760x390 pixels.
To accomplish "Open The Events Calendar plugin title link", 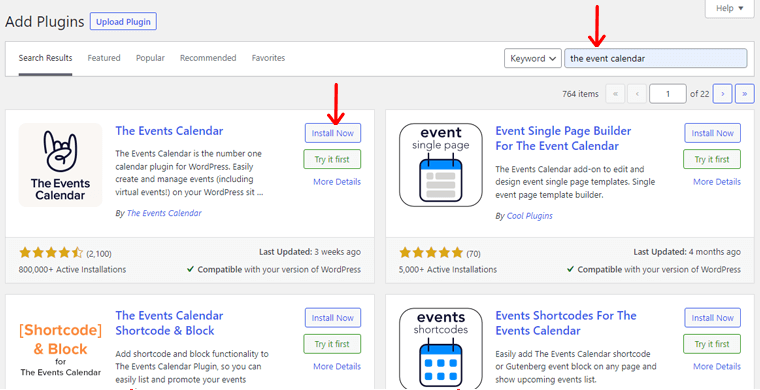I will tap(169, 131).
